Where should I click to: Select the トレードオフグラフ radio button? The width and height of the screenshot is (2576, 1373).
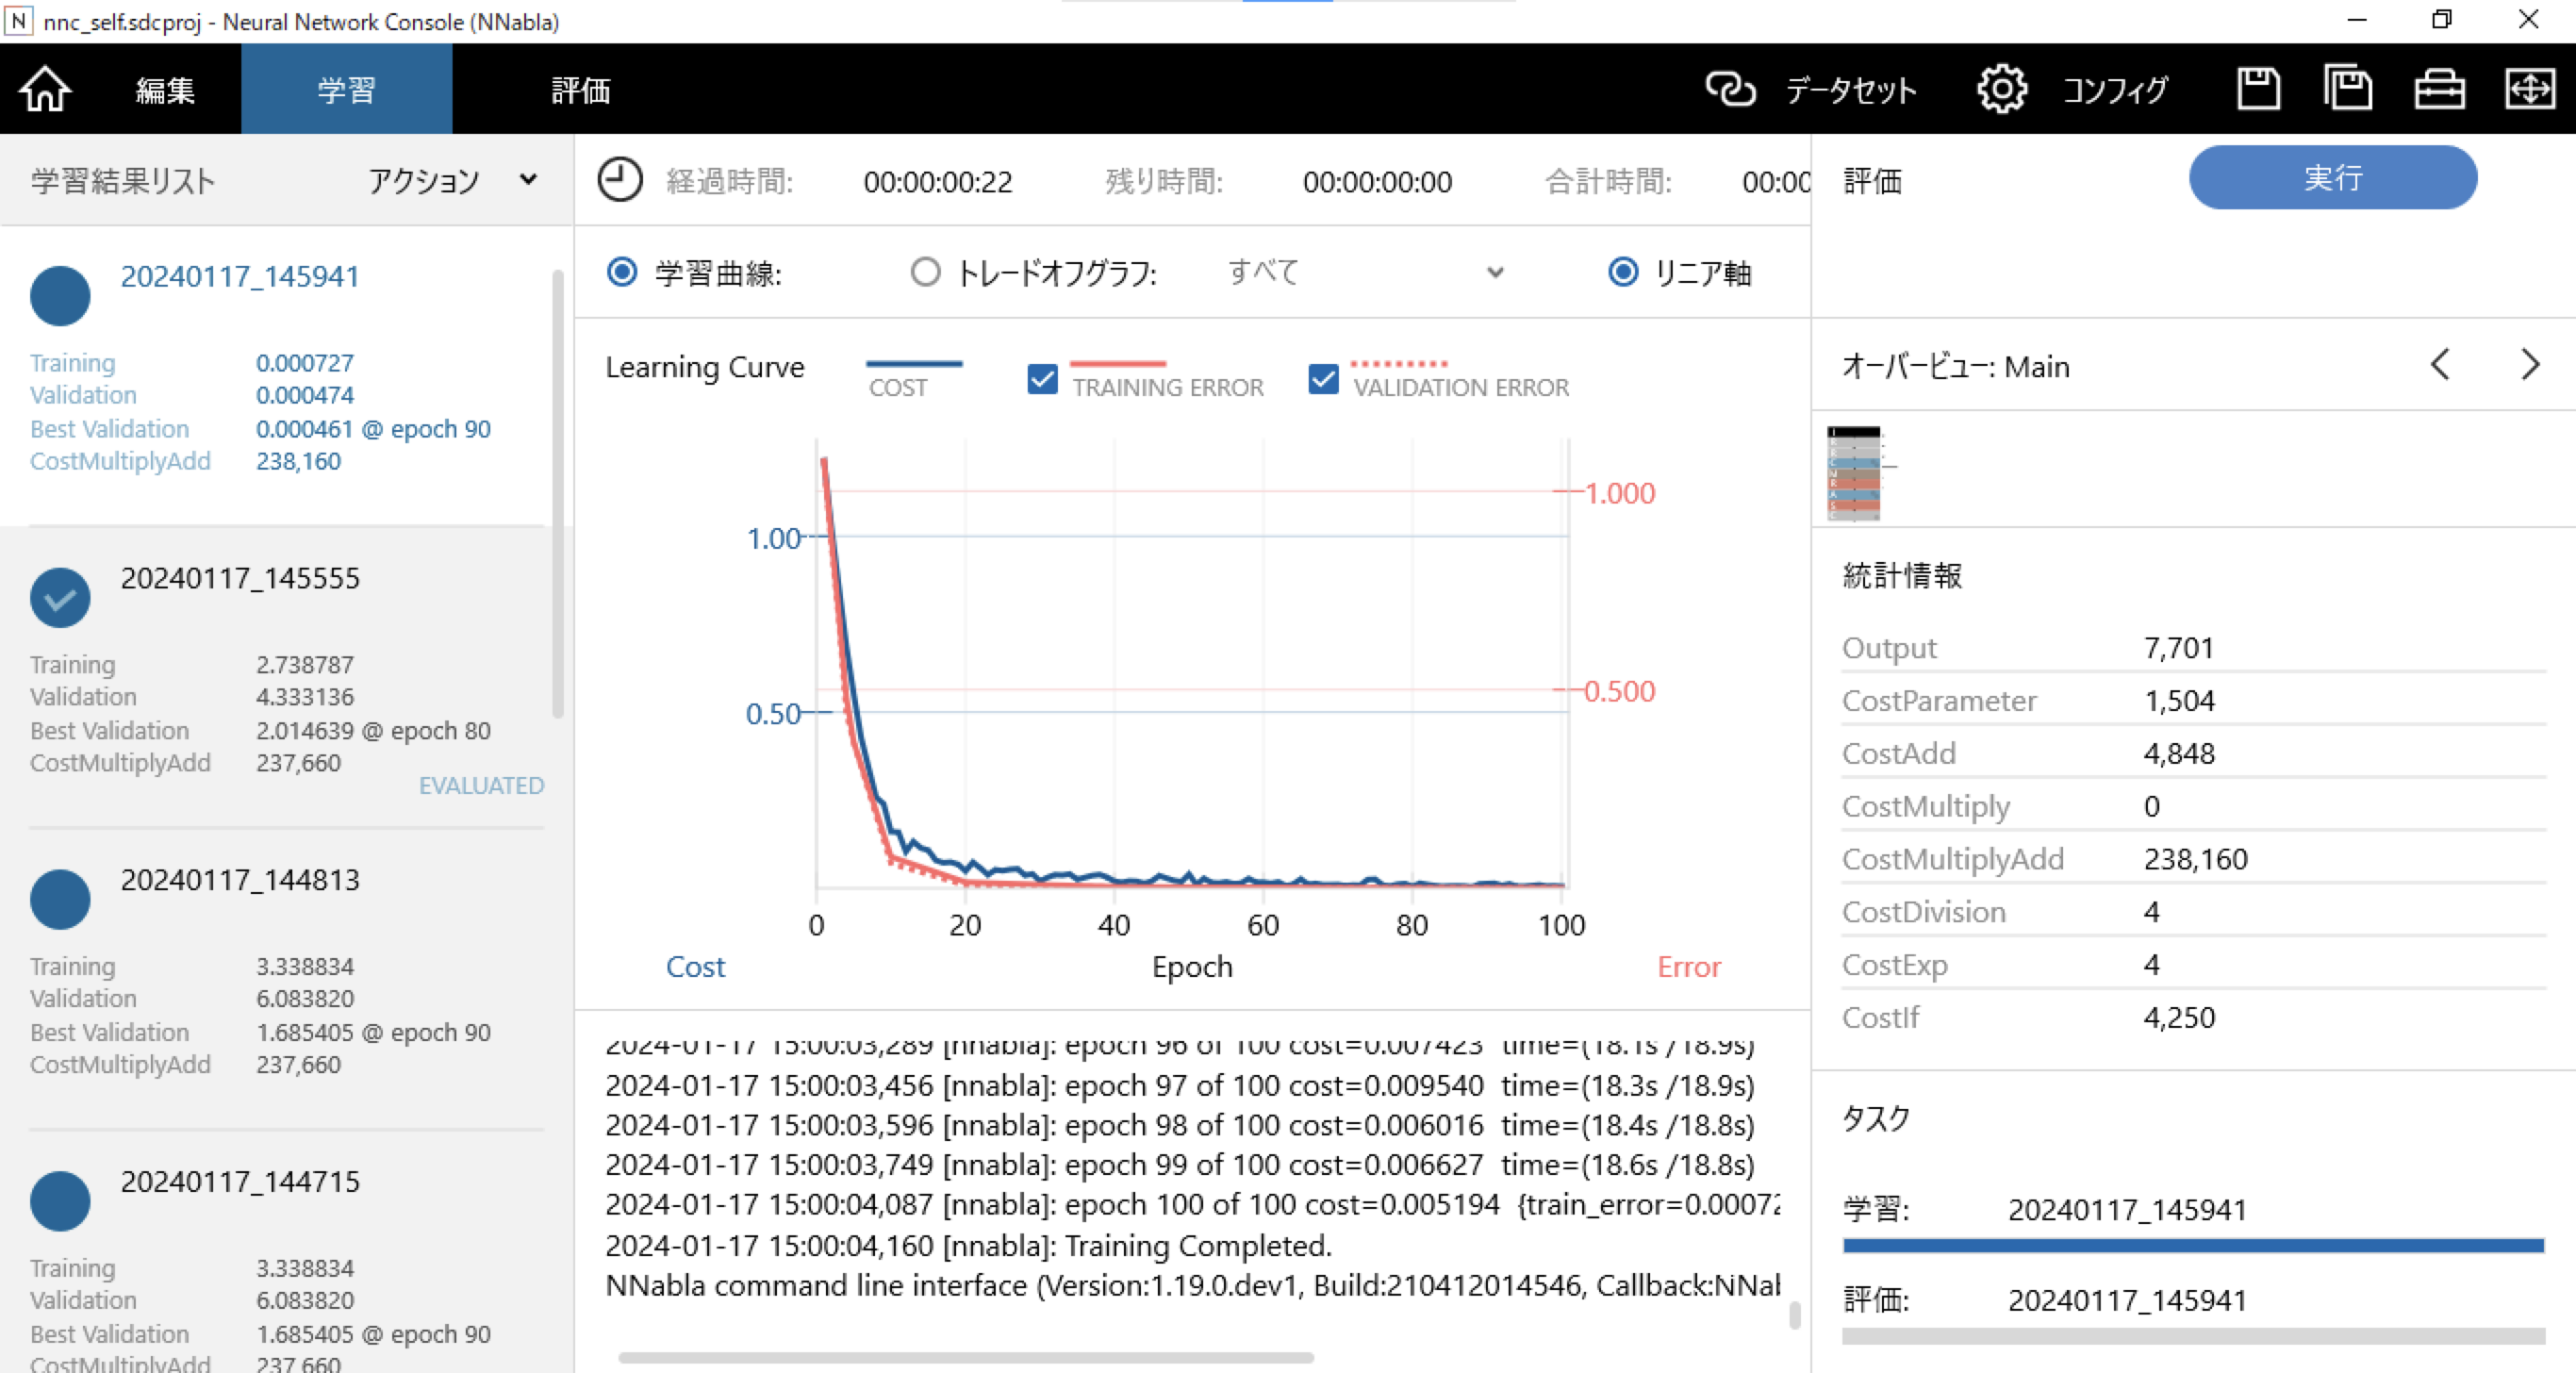(925, 272)
